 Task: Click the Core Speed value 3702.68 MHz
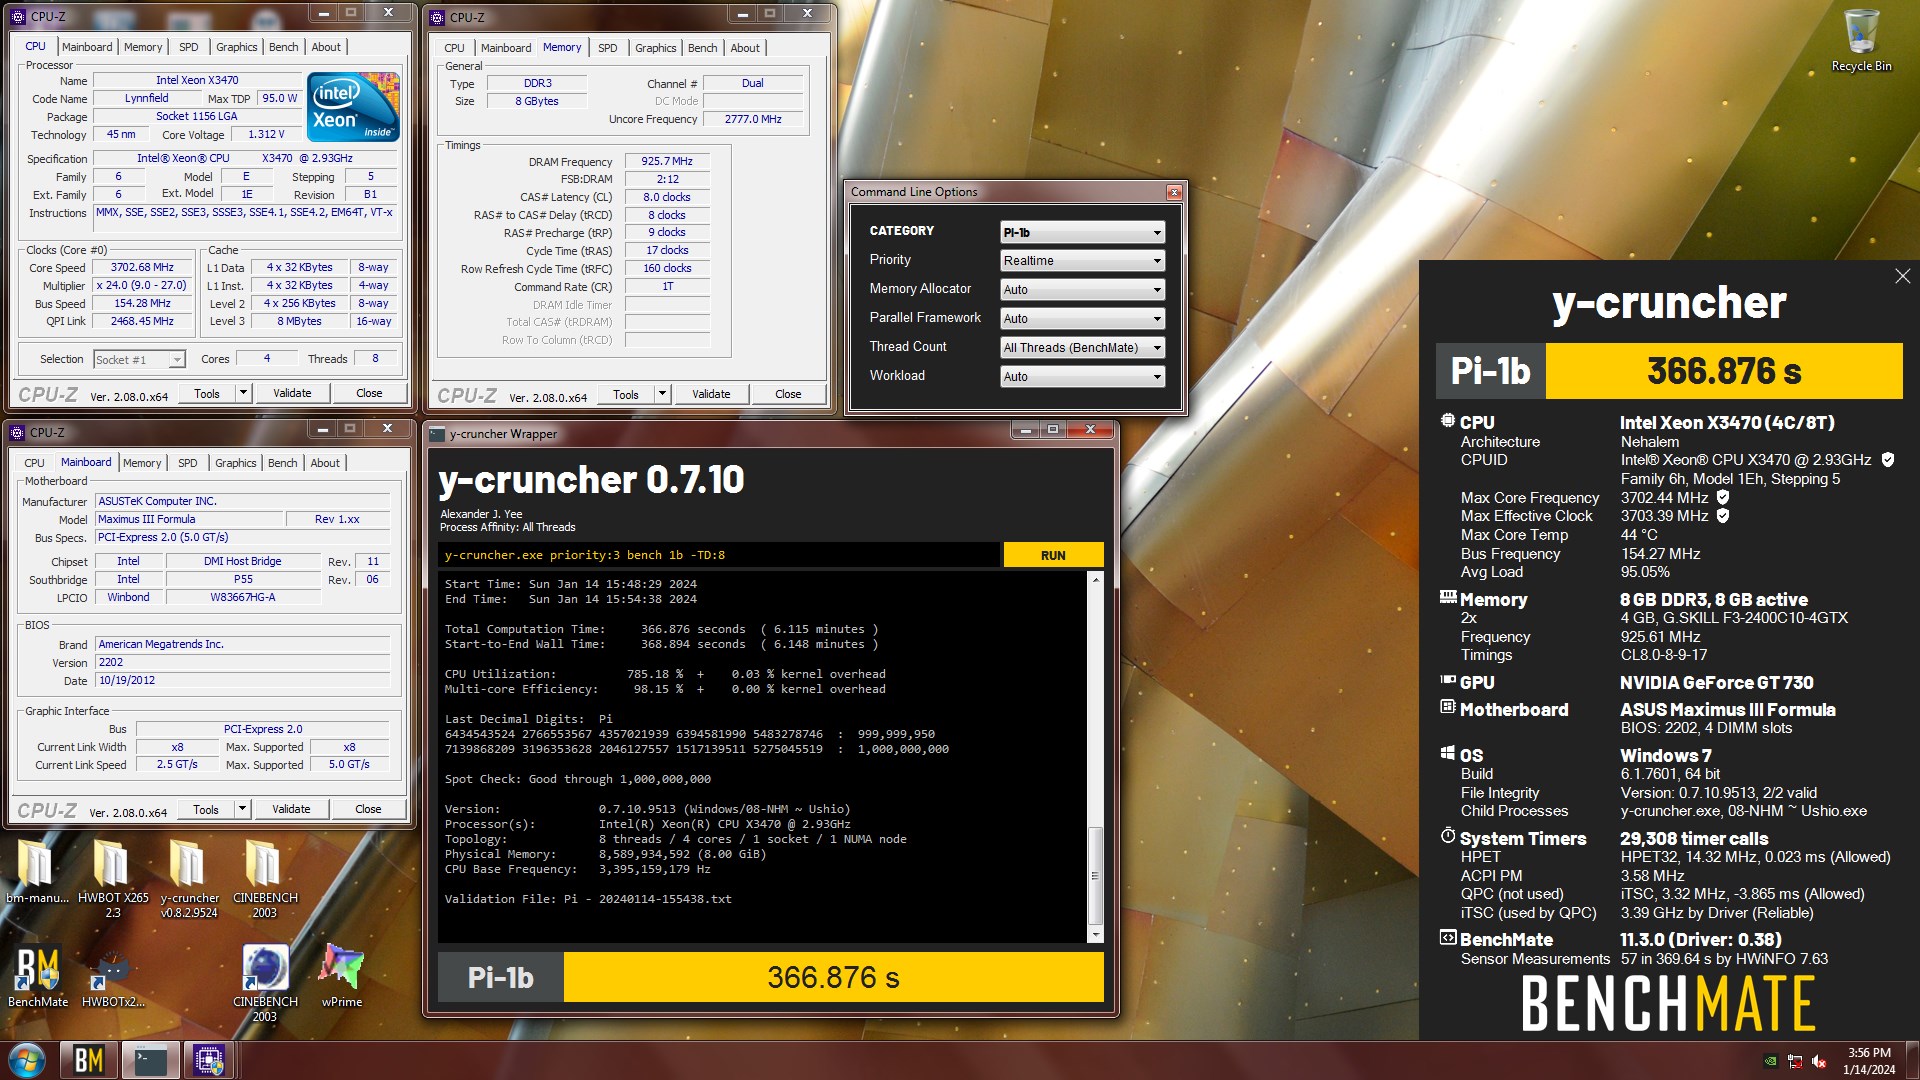pos(142,268)
